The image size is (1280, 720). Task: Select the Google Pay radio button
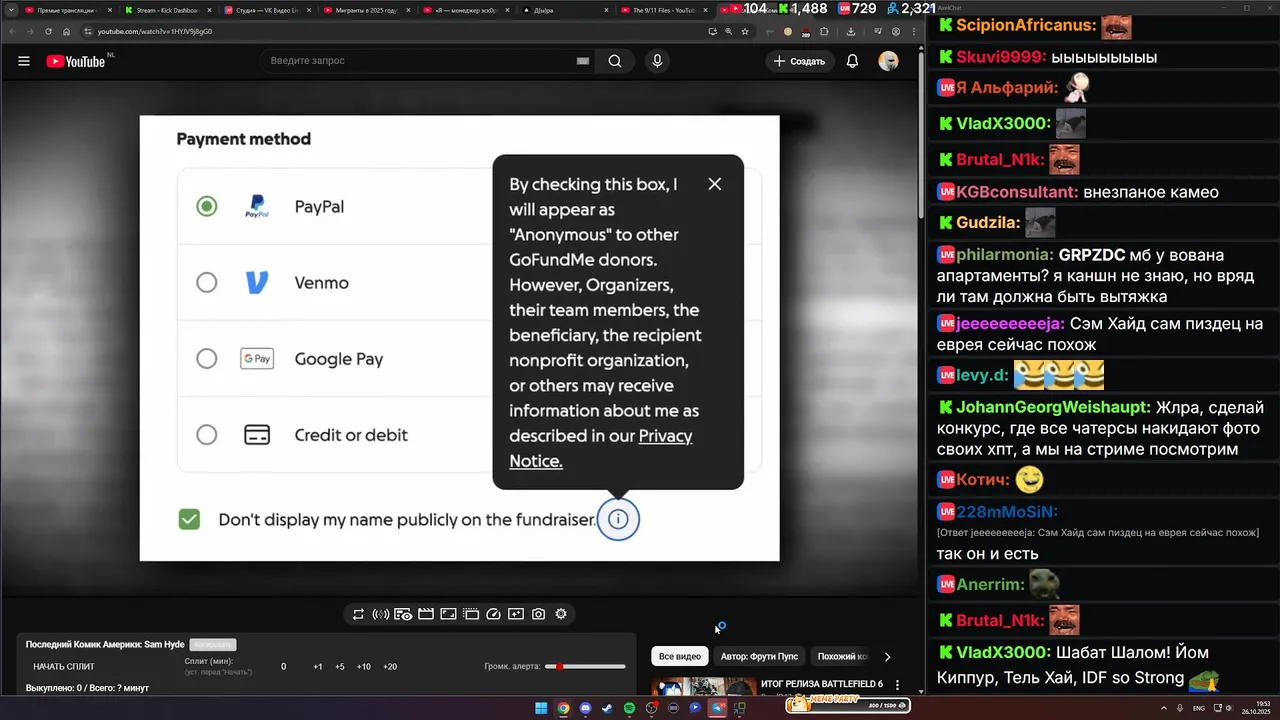point(206,358)
